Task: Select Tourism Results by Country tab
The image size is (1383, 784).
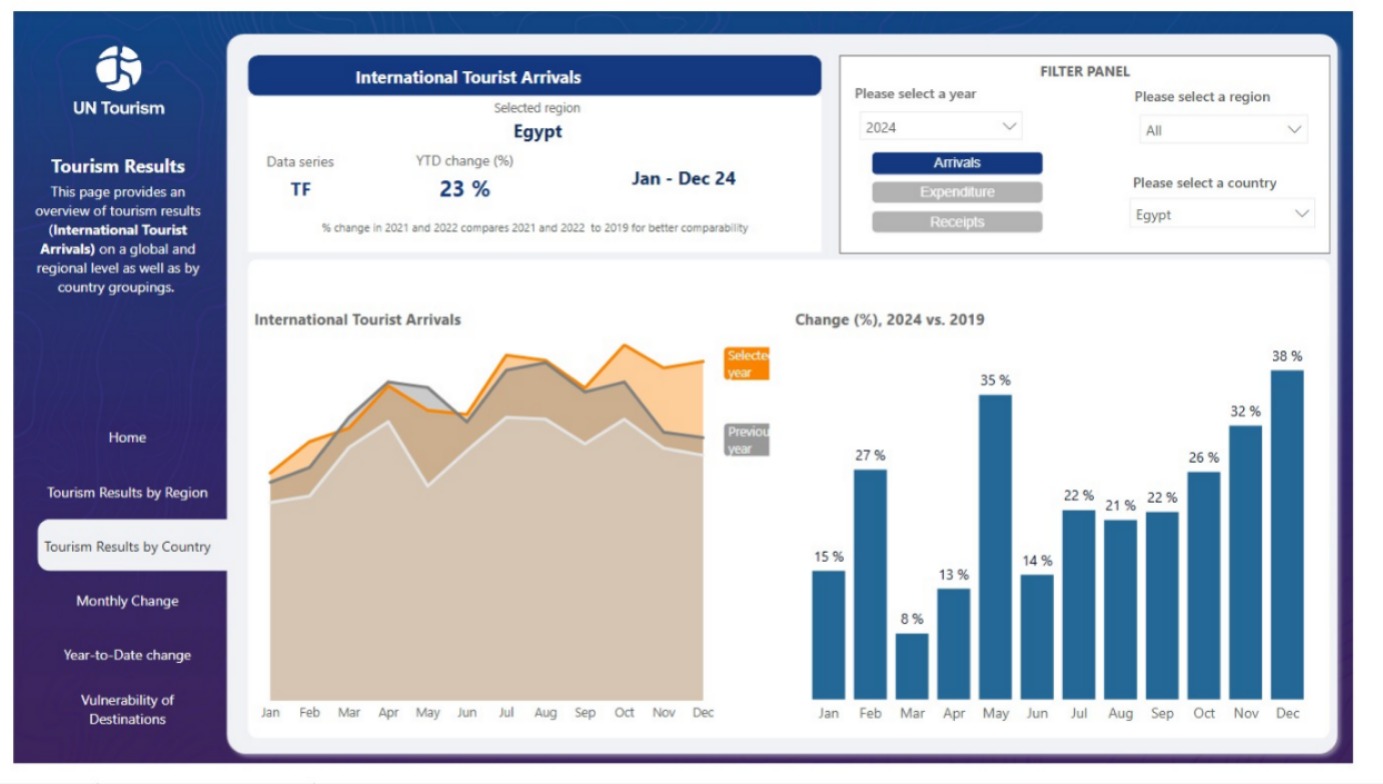Action: [x=127, y=547]
